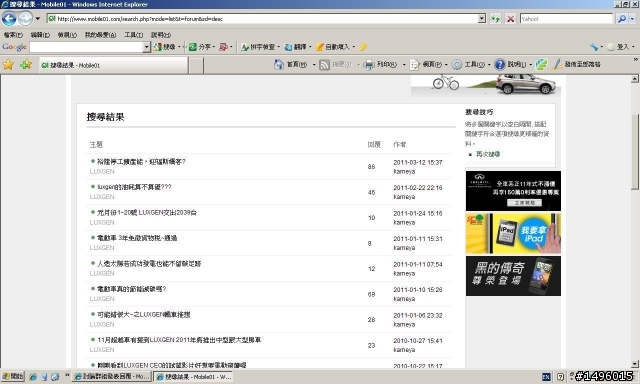Click the magnifier search icon by Yahoo box
This screenshot has height=384, width=640.
point(622,19)
